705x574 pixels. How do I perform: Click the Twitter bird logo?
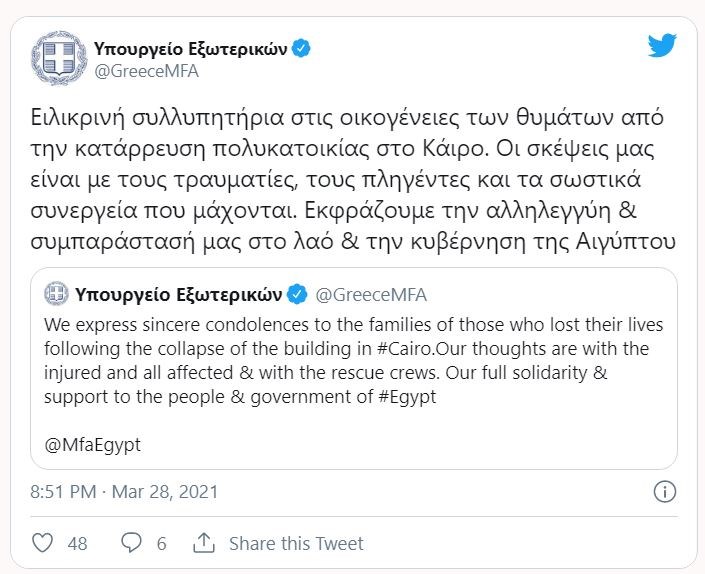click(661, 46)
